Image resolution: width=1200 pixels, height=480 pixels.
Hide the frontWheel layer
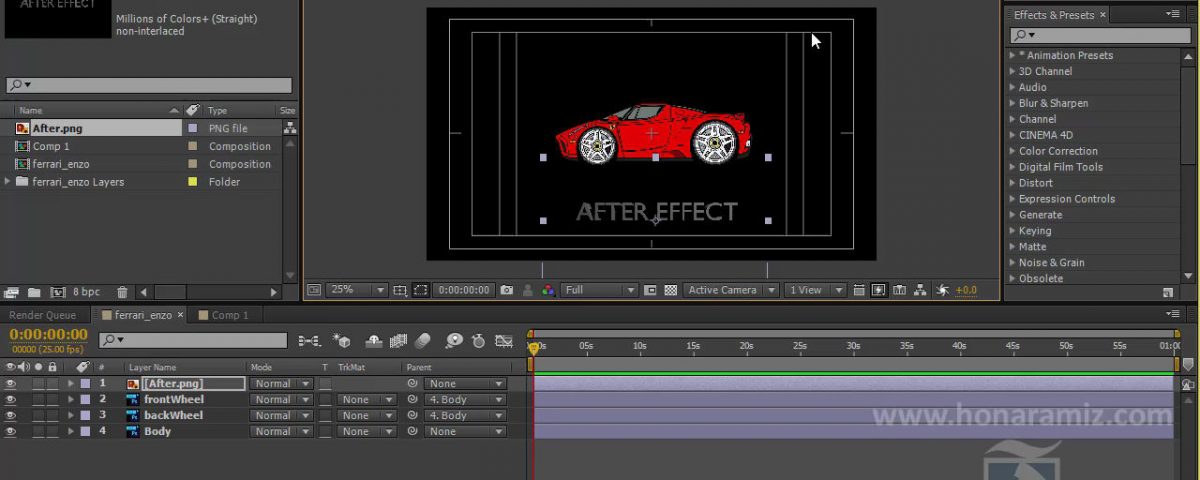coord(11,400)
